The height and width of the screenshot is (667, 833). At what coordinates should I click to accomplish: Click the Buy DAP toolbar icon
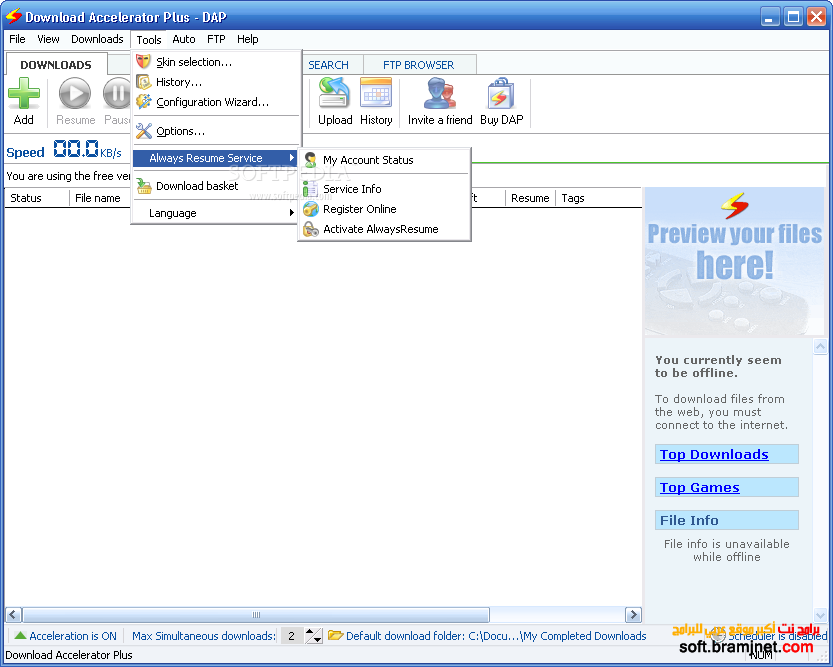tap(500, 95)
